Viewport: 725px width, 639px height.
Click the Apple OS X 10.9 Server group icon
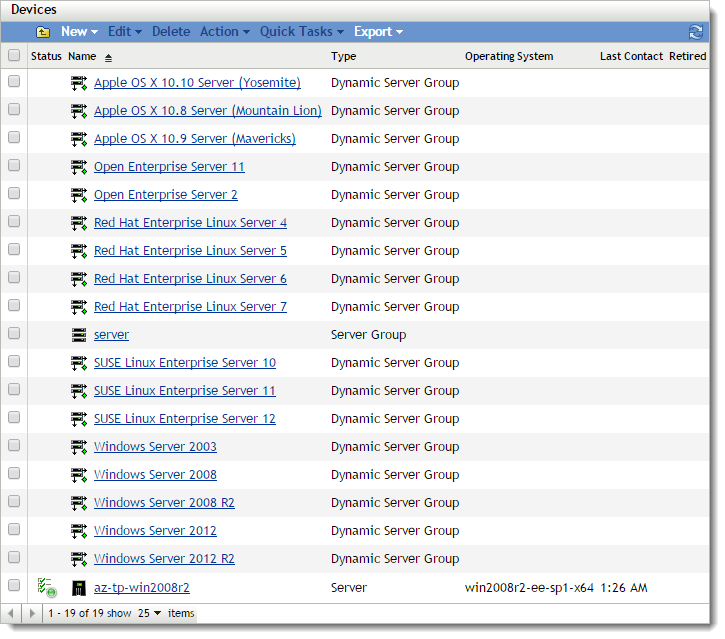[x=79, y=139]
